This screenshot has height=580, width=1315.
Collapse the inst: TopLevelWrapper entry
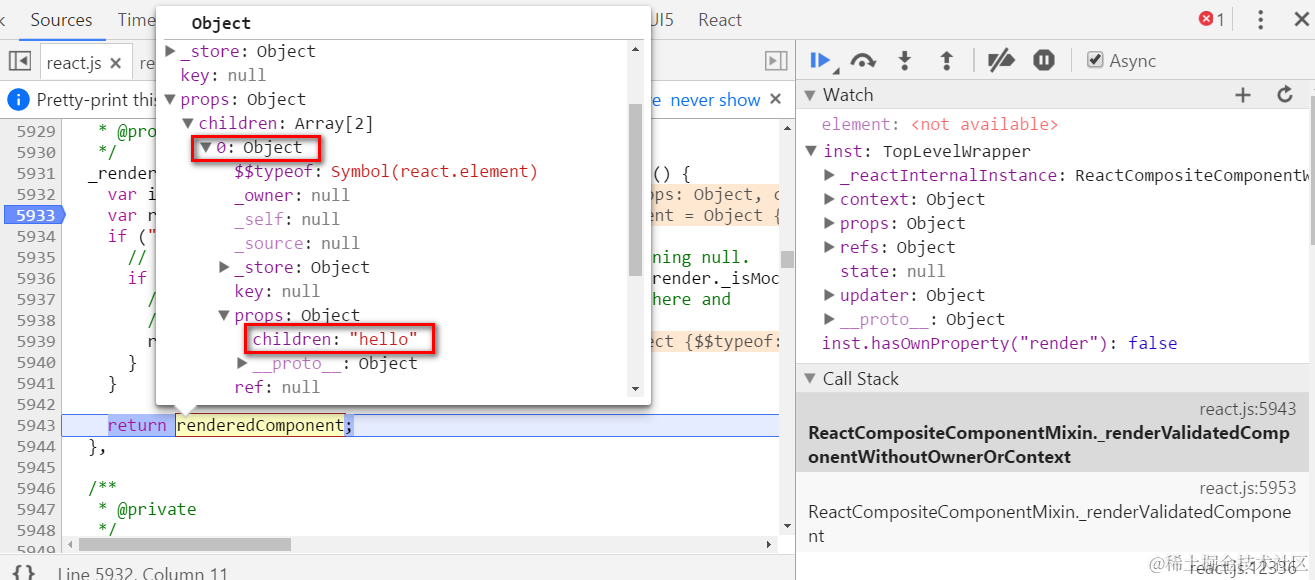point(811,152)
